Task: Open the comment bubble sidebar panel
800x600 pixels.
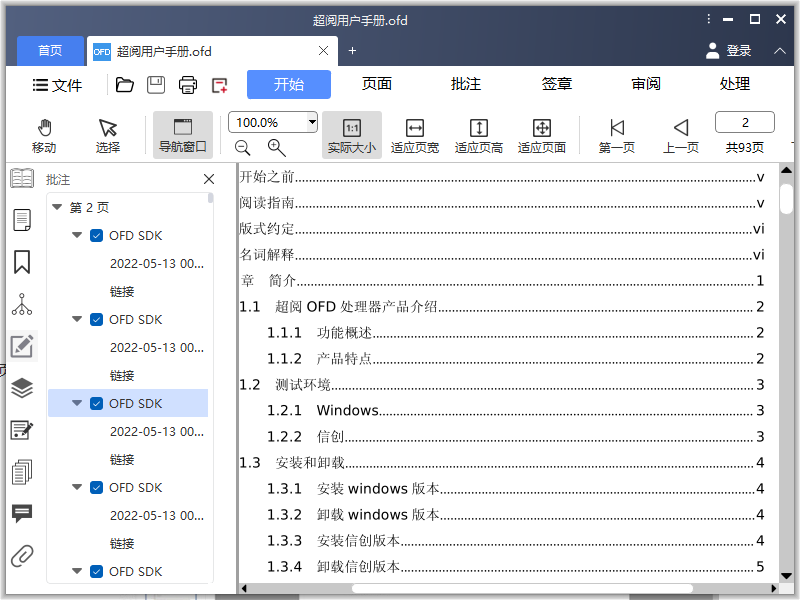Action: [22, 513]
